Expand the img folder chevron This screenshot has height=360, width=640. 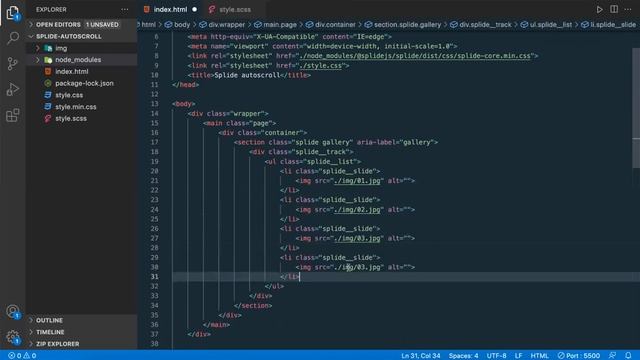coord(38,48)
